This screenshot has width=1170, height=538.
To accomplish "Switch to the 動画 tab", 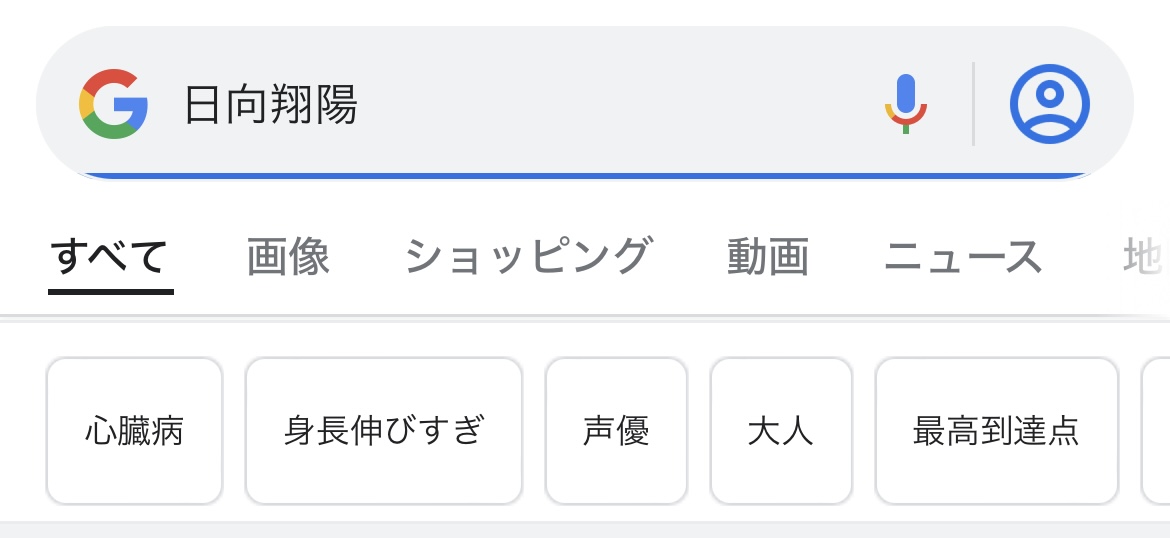I will (x=768, y=257).
